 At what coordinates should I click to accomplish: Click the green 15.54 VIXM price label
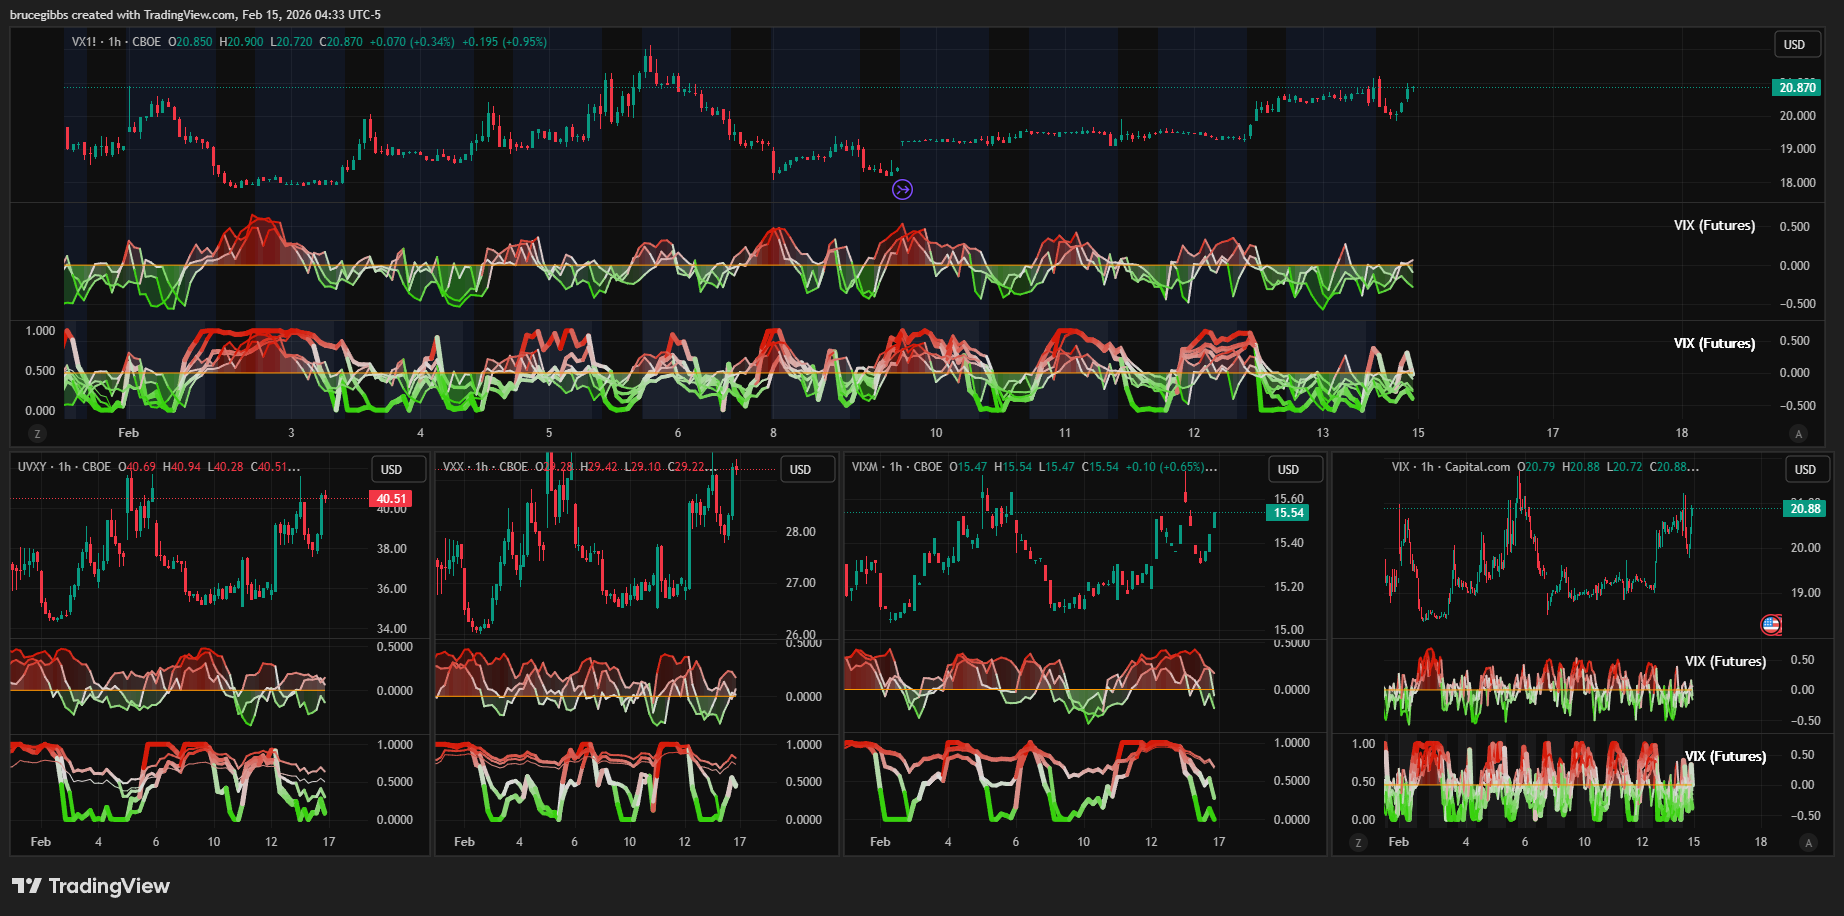(x=1288, y=513)
